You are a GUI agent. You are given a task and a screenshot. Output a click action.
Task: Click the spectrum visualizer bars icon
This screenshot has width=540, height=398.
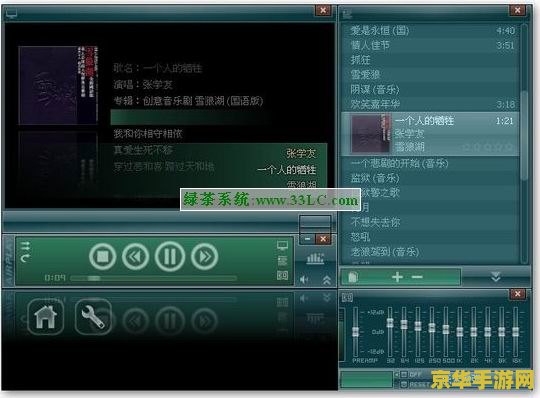pos(315,259)
